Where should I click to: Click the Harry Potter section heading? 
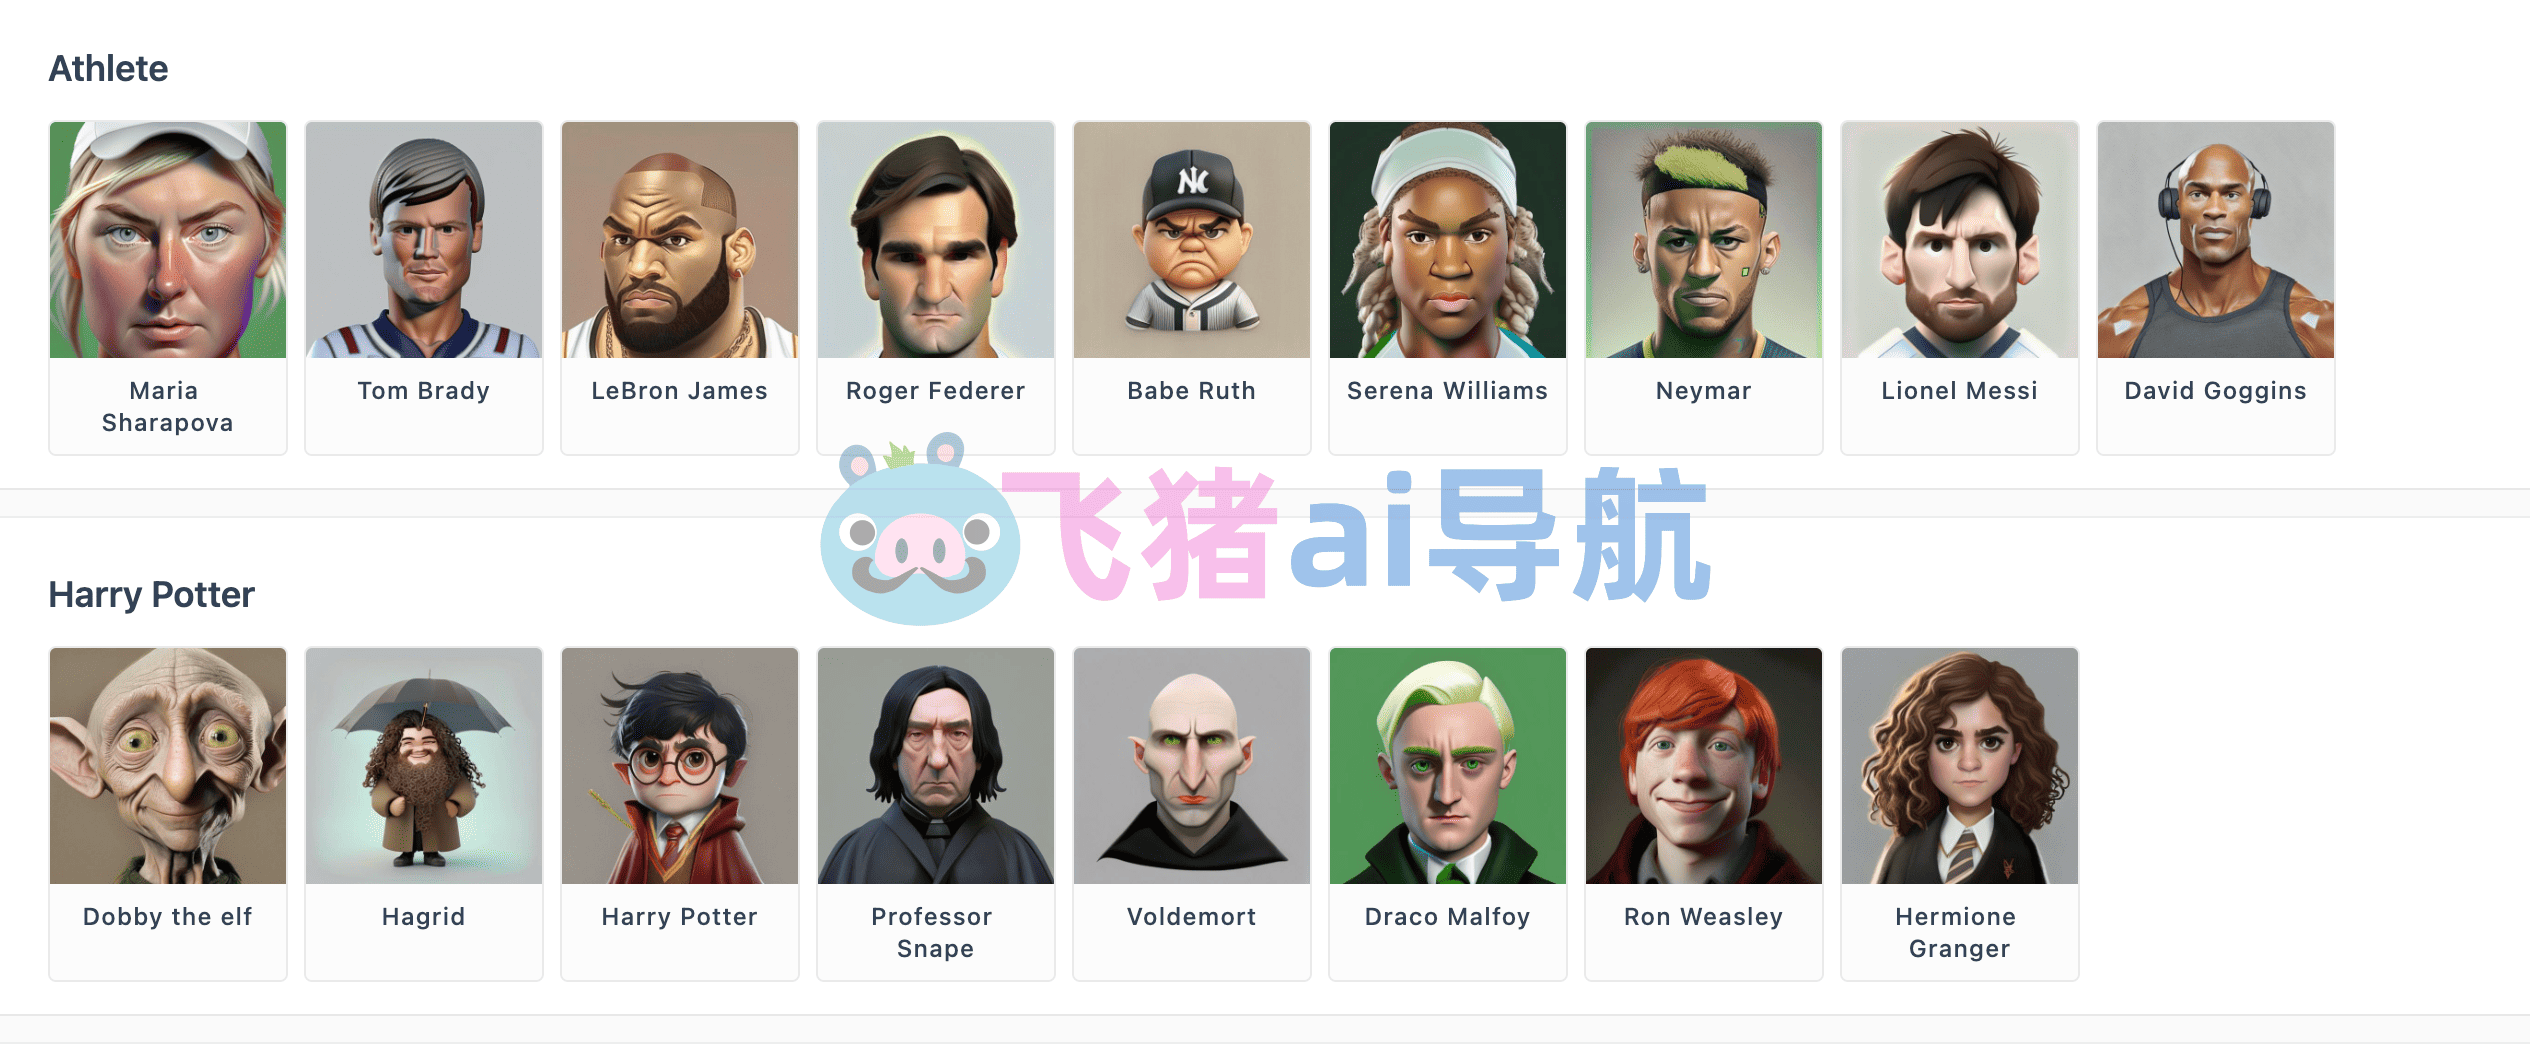pyautogui.click(x=152, y=595)
